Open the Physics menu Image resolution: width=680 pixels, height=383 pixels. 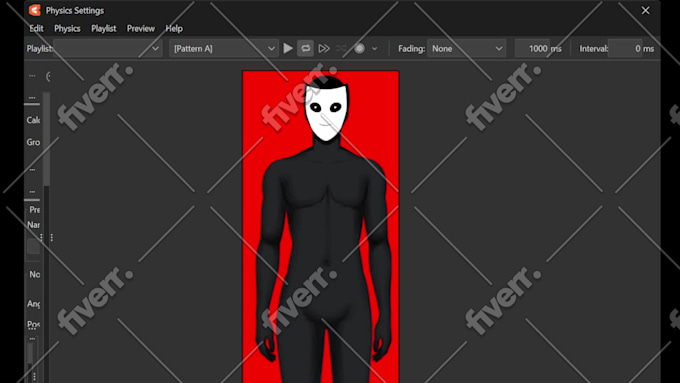point(67,29)
